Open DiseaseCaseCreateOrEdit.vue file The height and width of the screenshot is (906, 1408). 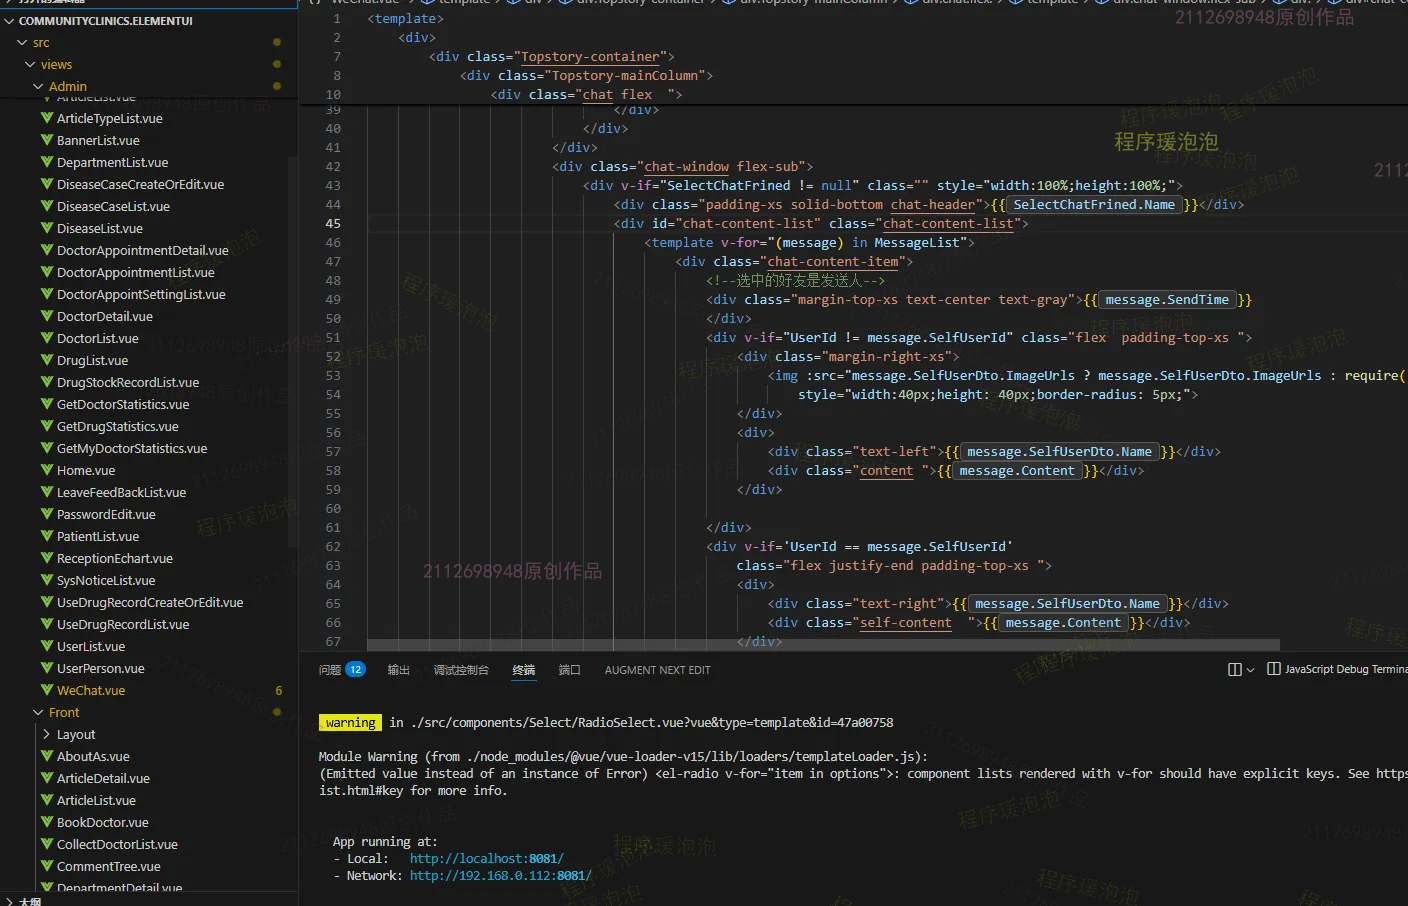click(141, 184)
